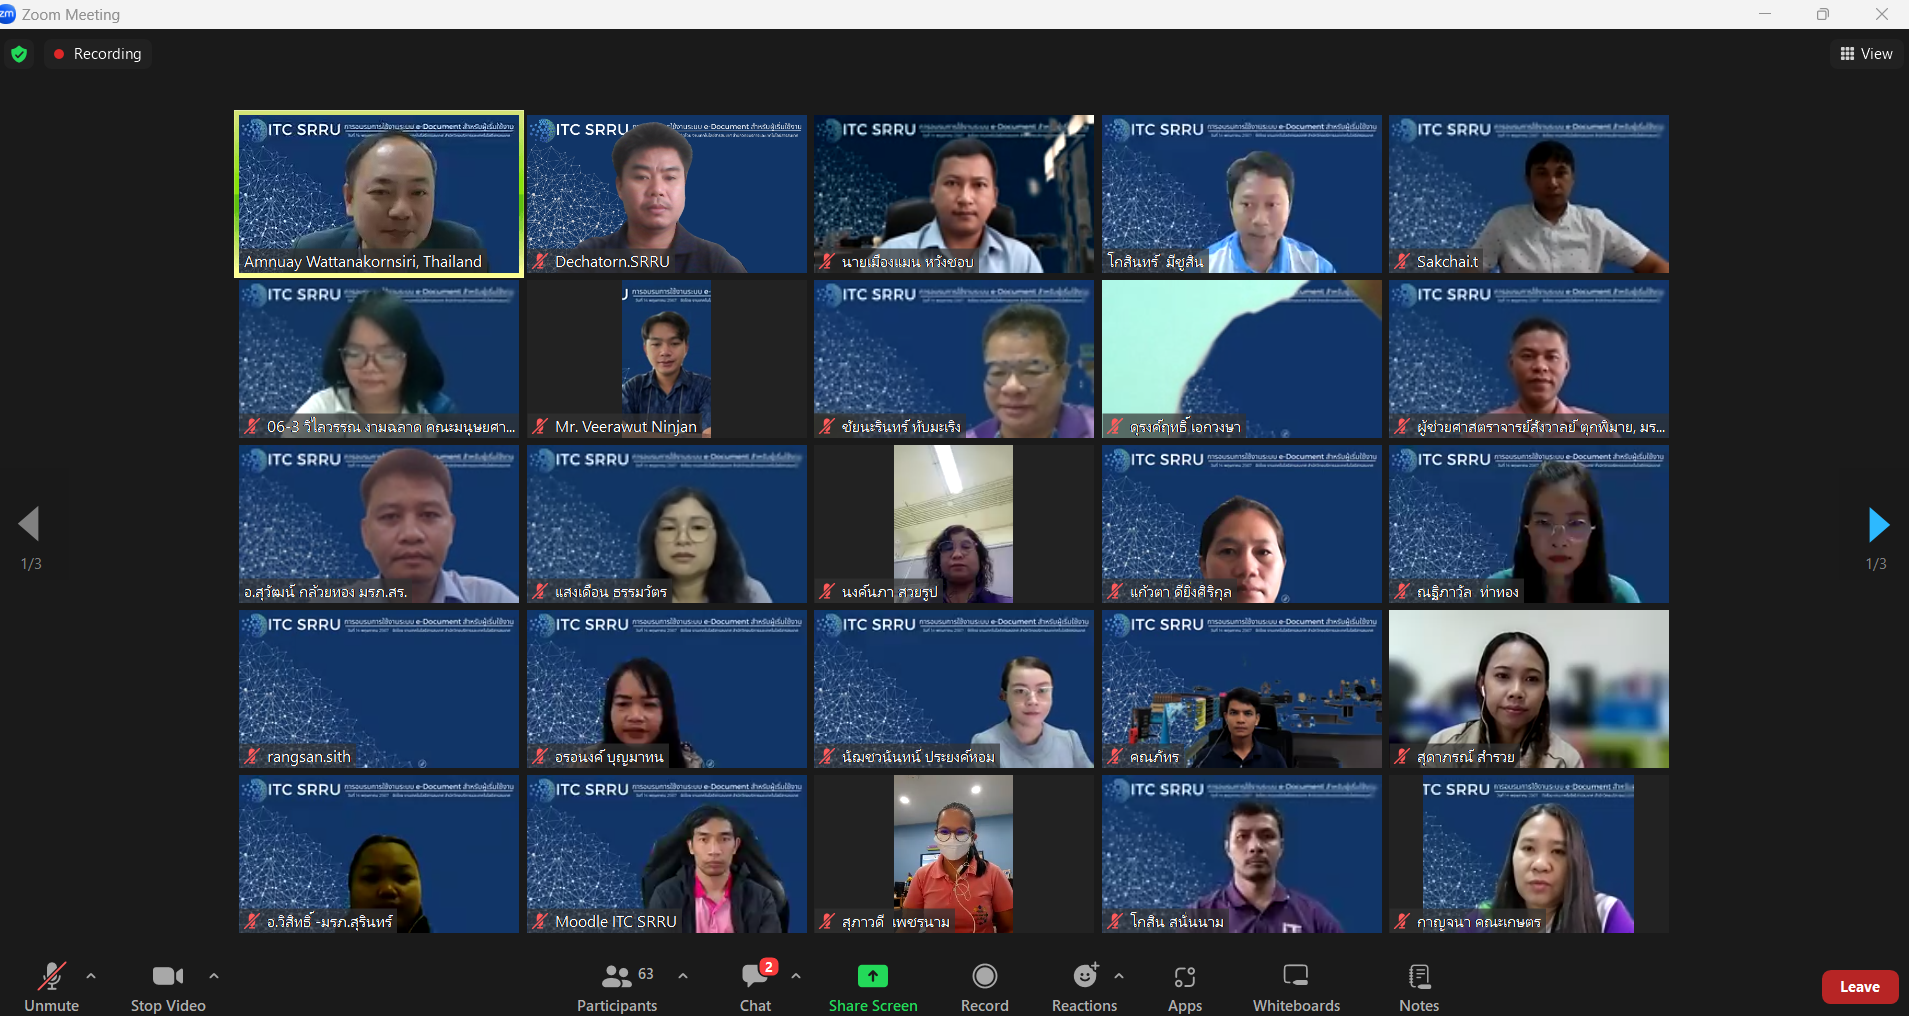
Task: Expand video options arrow beside Stop Video
Action: pyautogui.click(x=213, y=976)
